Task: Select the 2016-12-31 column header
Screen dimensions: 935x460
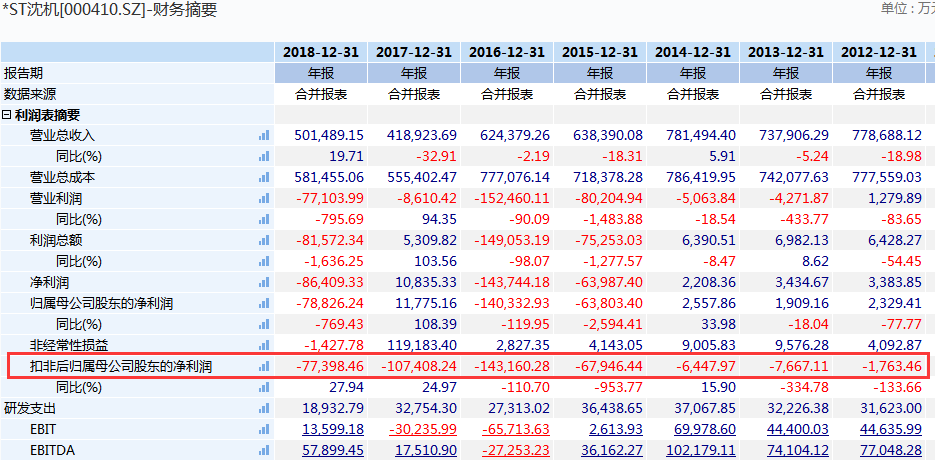Action: coord(507,53)
